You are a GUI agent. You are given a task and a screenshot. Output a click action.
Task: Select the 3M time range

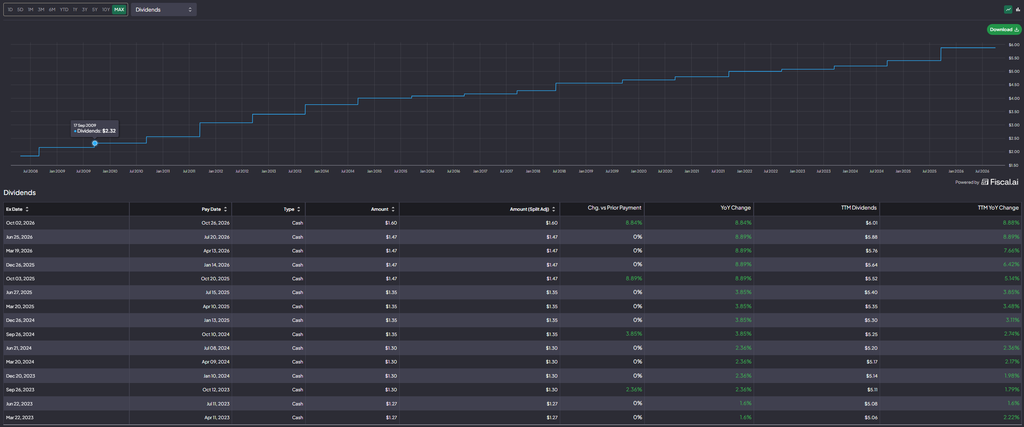pos(41,10)
